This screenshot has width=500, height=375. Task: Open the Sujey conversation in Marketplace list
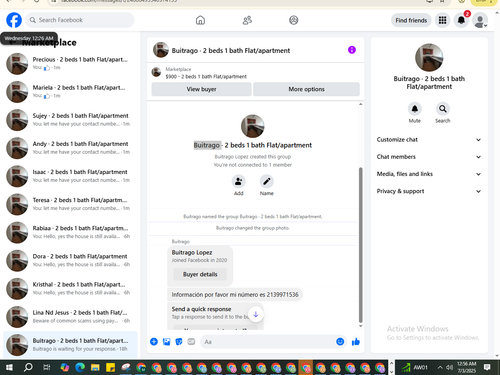click(x=70, y=120)
